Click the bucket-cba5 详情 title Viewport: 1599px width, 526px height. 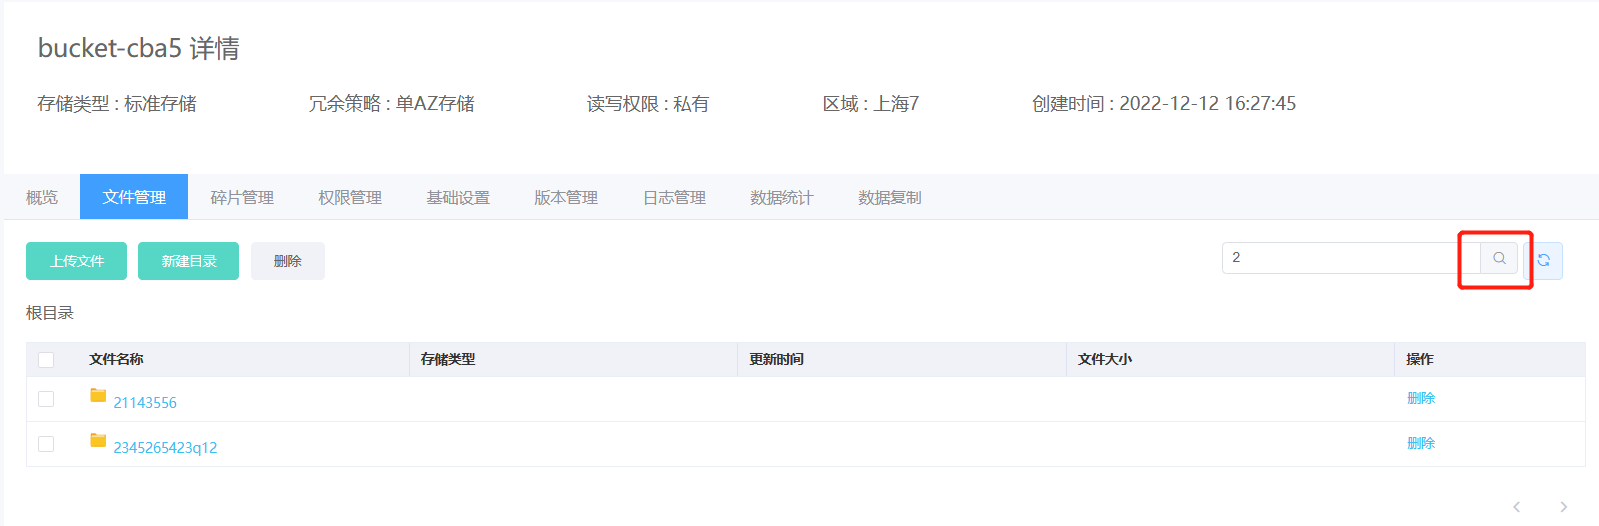(x=139, y=48)
